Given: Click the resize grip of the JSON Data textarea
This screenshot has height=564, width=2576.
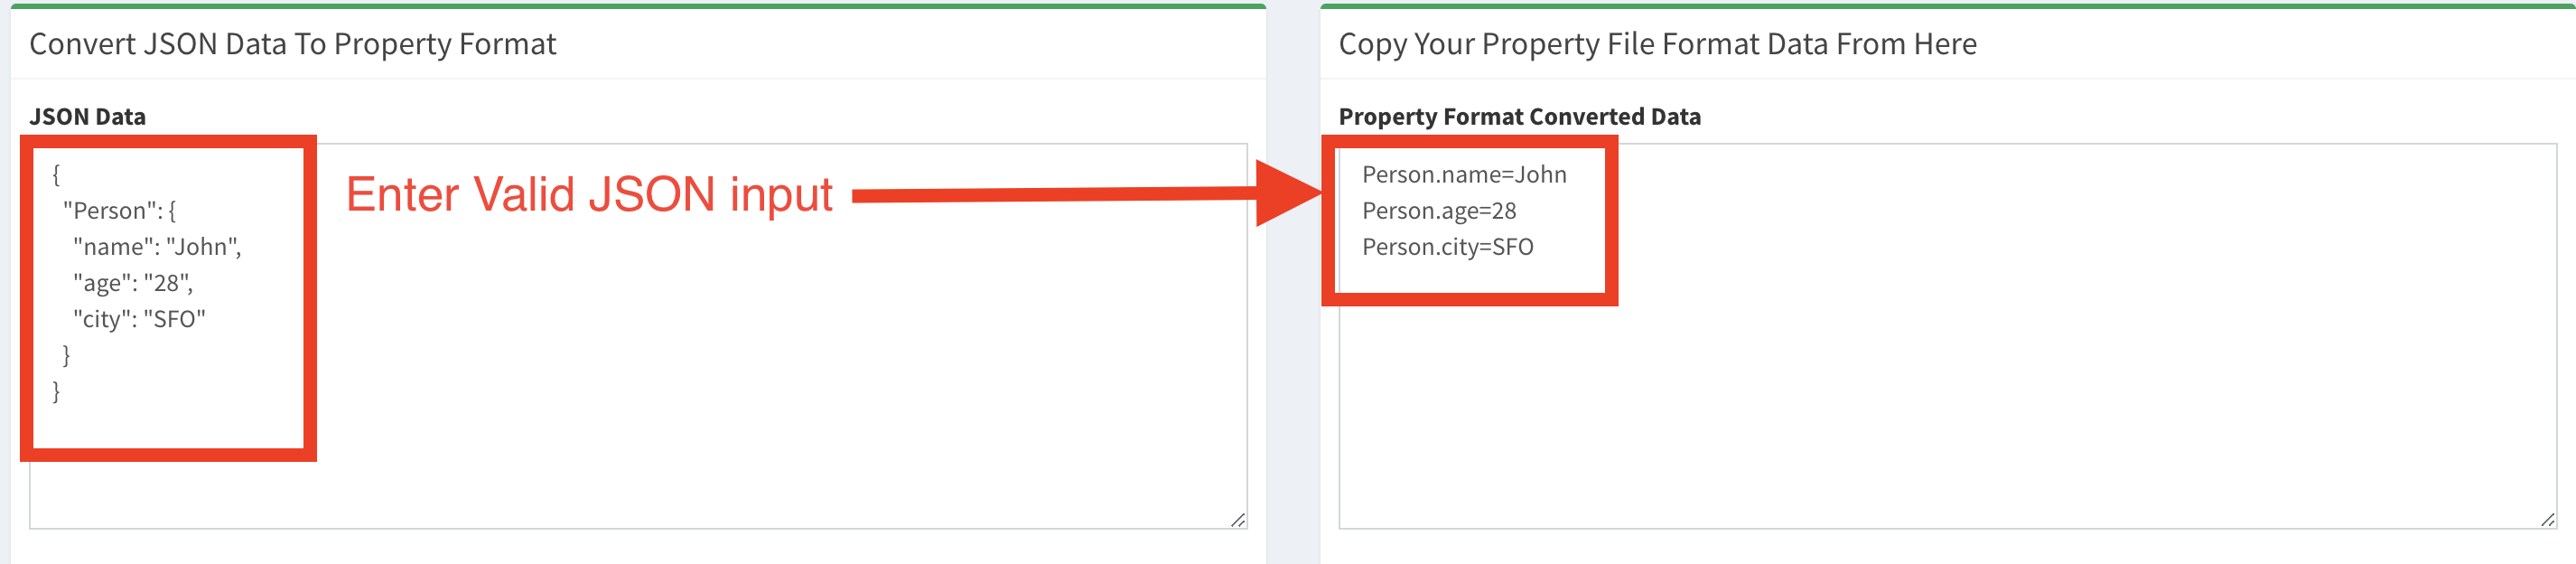Looking at the screenshot, I should (1240, 519).
